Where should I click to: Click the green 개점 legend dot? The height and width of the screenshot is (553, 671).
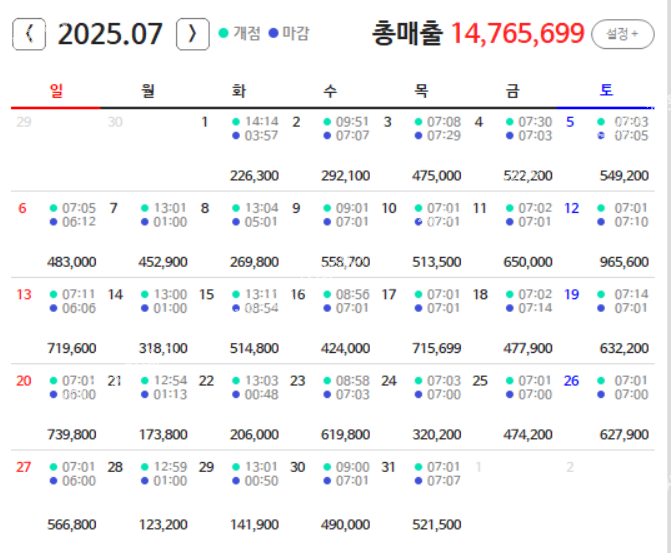(x=224, y=34)
